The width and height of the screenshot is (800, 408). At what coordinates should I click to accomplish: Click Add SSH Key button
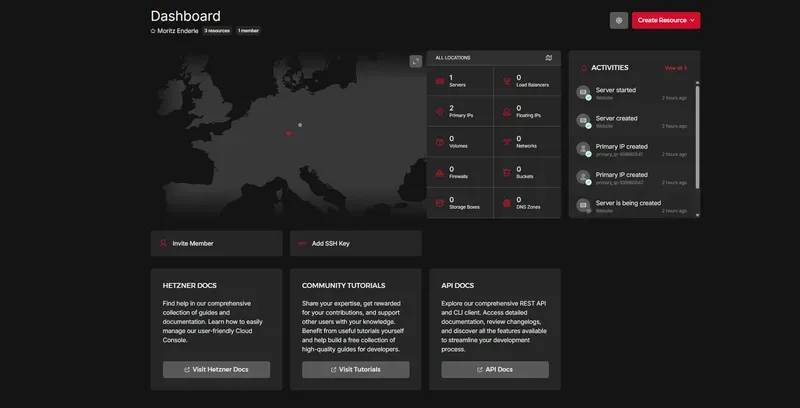click(x=356, y=243)
